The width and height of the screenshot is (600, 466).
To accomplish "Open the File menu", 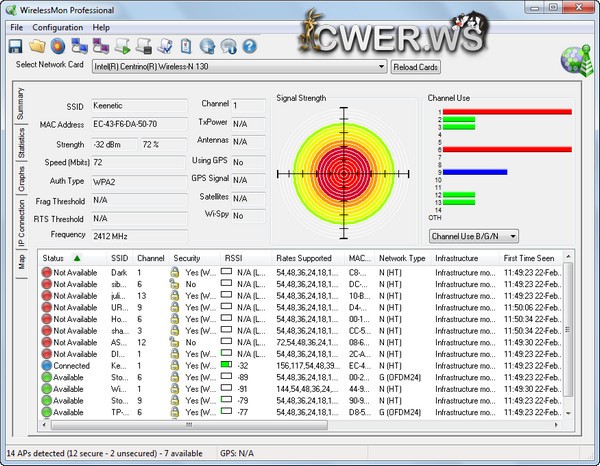I will tap(16, 27).
